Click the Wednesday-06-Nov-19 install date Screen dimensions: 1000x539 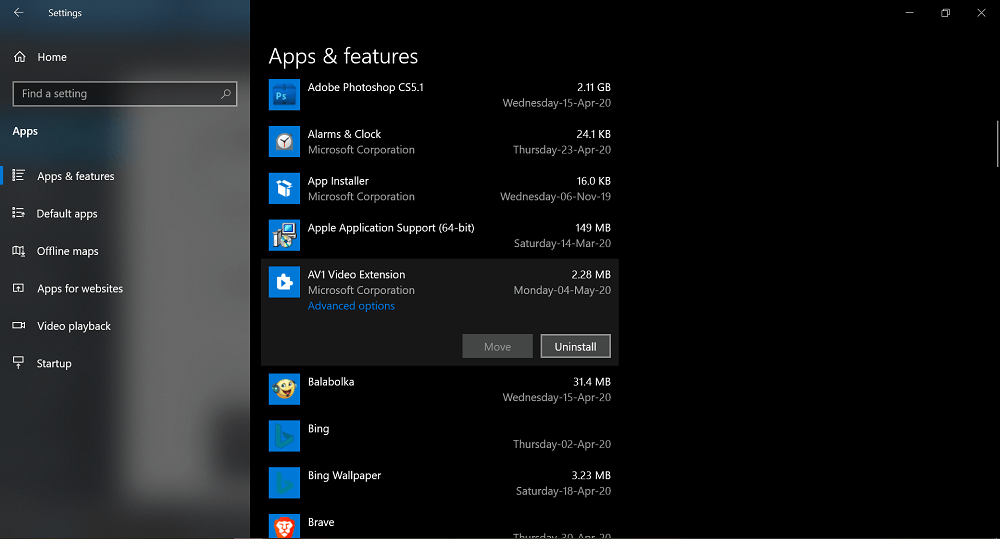click(x=555, y=196)
